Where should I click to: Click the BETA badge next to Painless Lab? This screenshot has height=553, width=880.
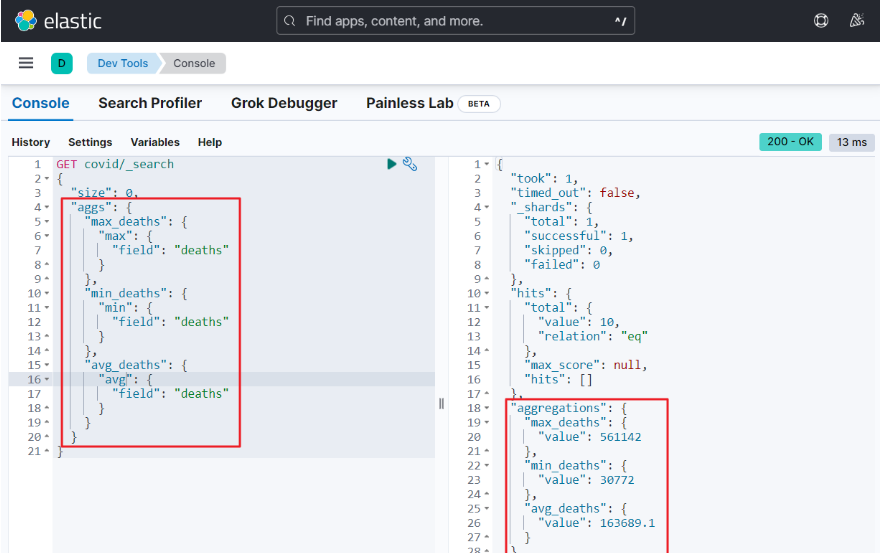point(479,104)
